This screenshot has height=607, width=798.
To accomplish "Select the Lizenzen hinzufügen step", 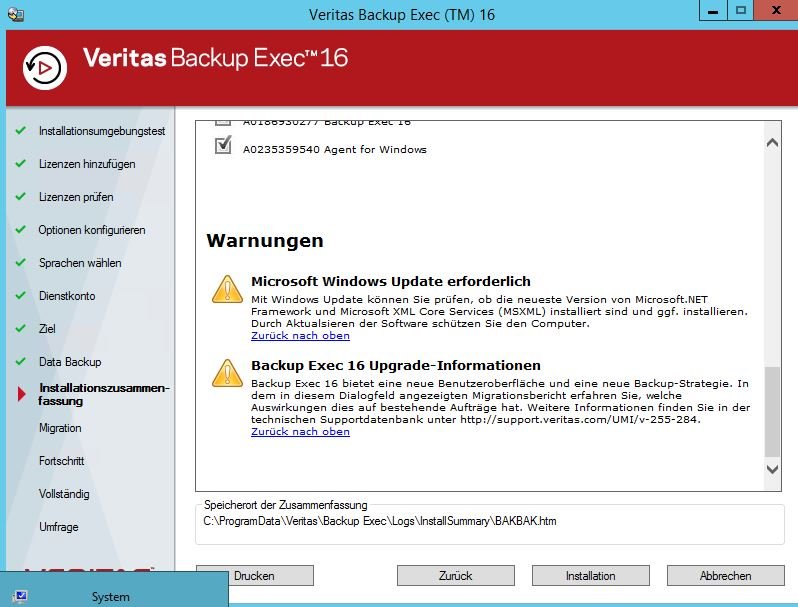I will click(87, 164).
